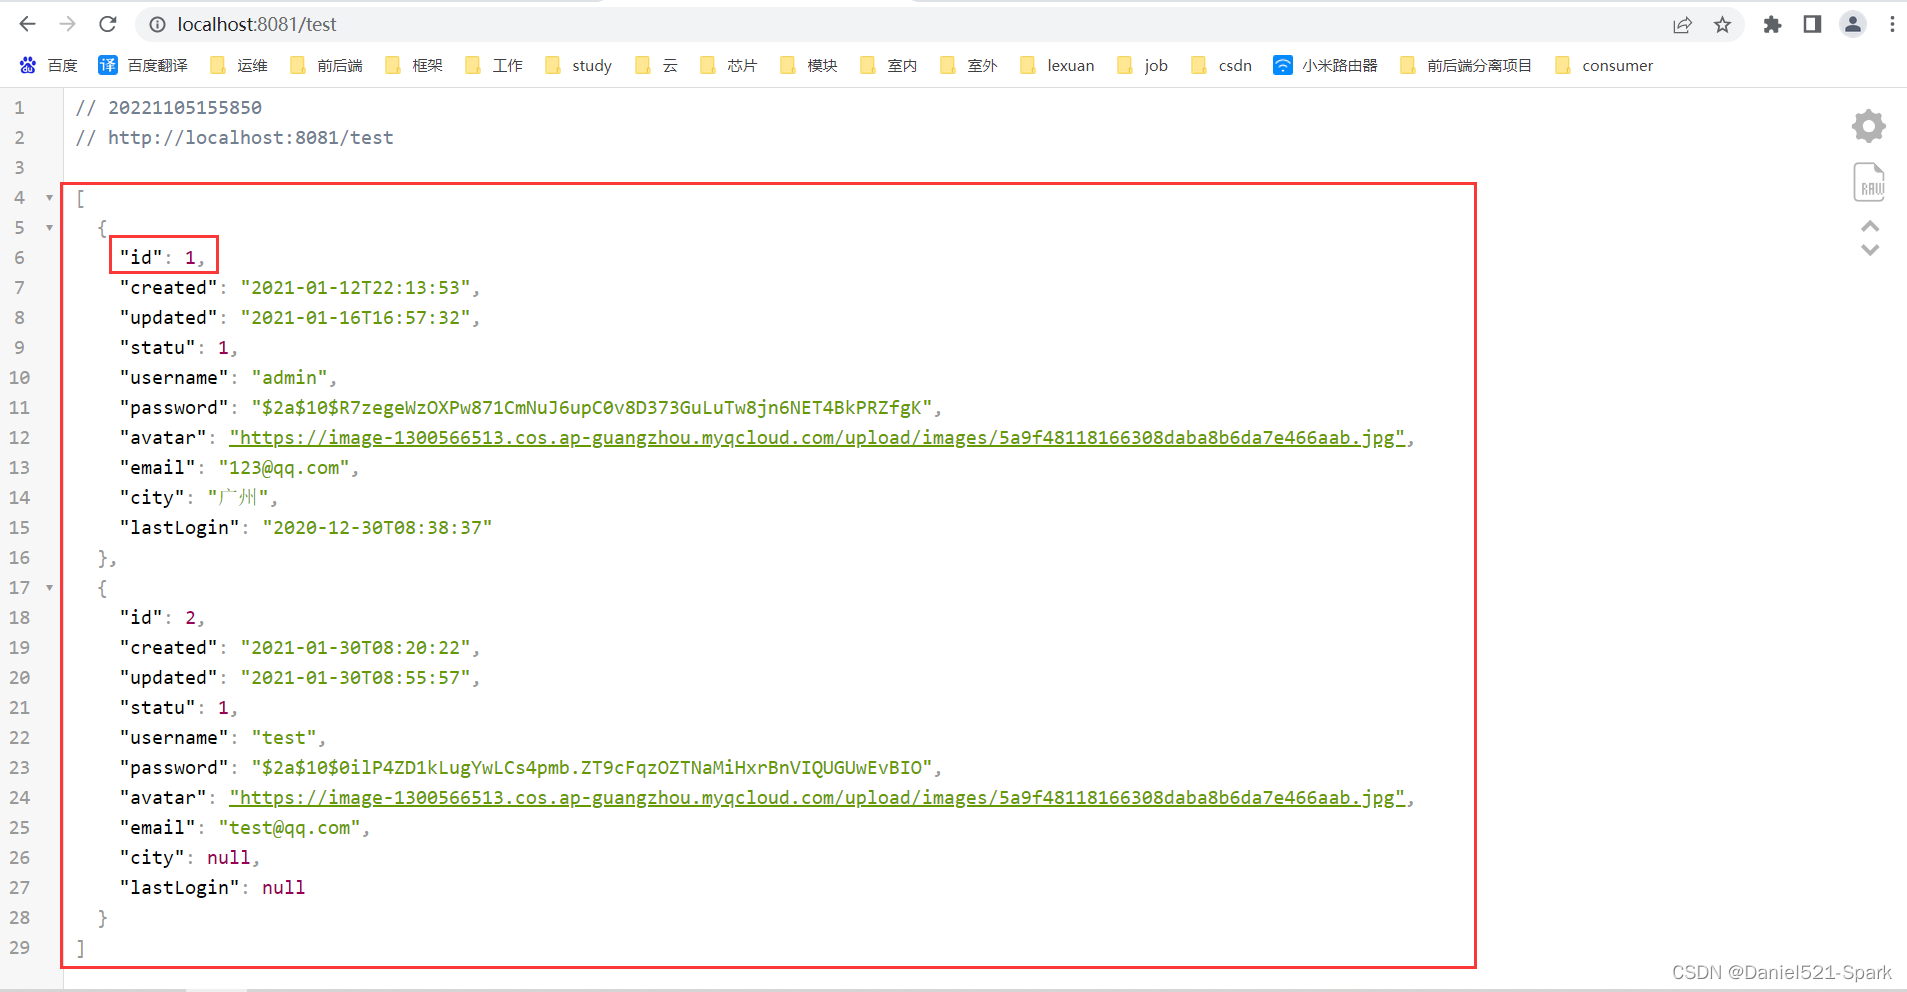Open the 百度 bookmark
Image resolution: width=1907 pixels, height=992 pixels.
coord(48,65)
